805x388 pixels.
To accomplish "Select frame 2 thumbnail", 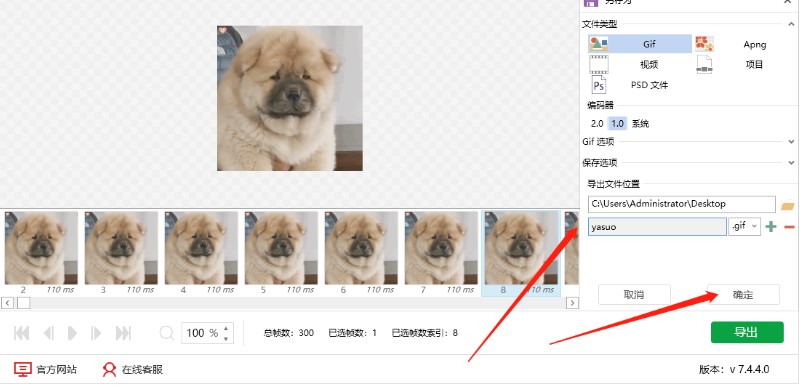I will 41,248.
